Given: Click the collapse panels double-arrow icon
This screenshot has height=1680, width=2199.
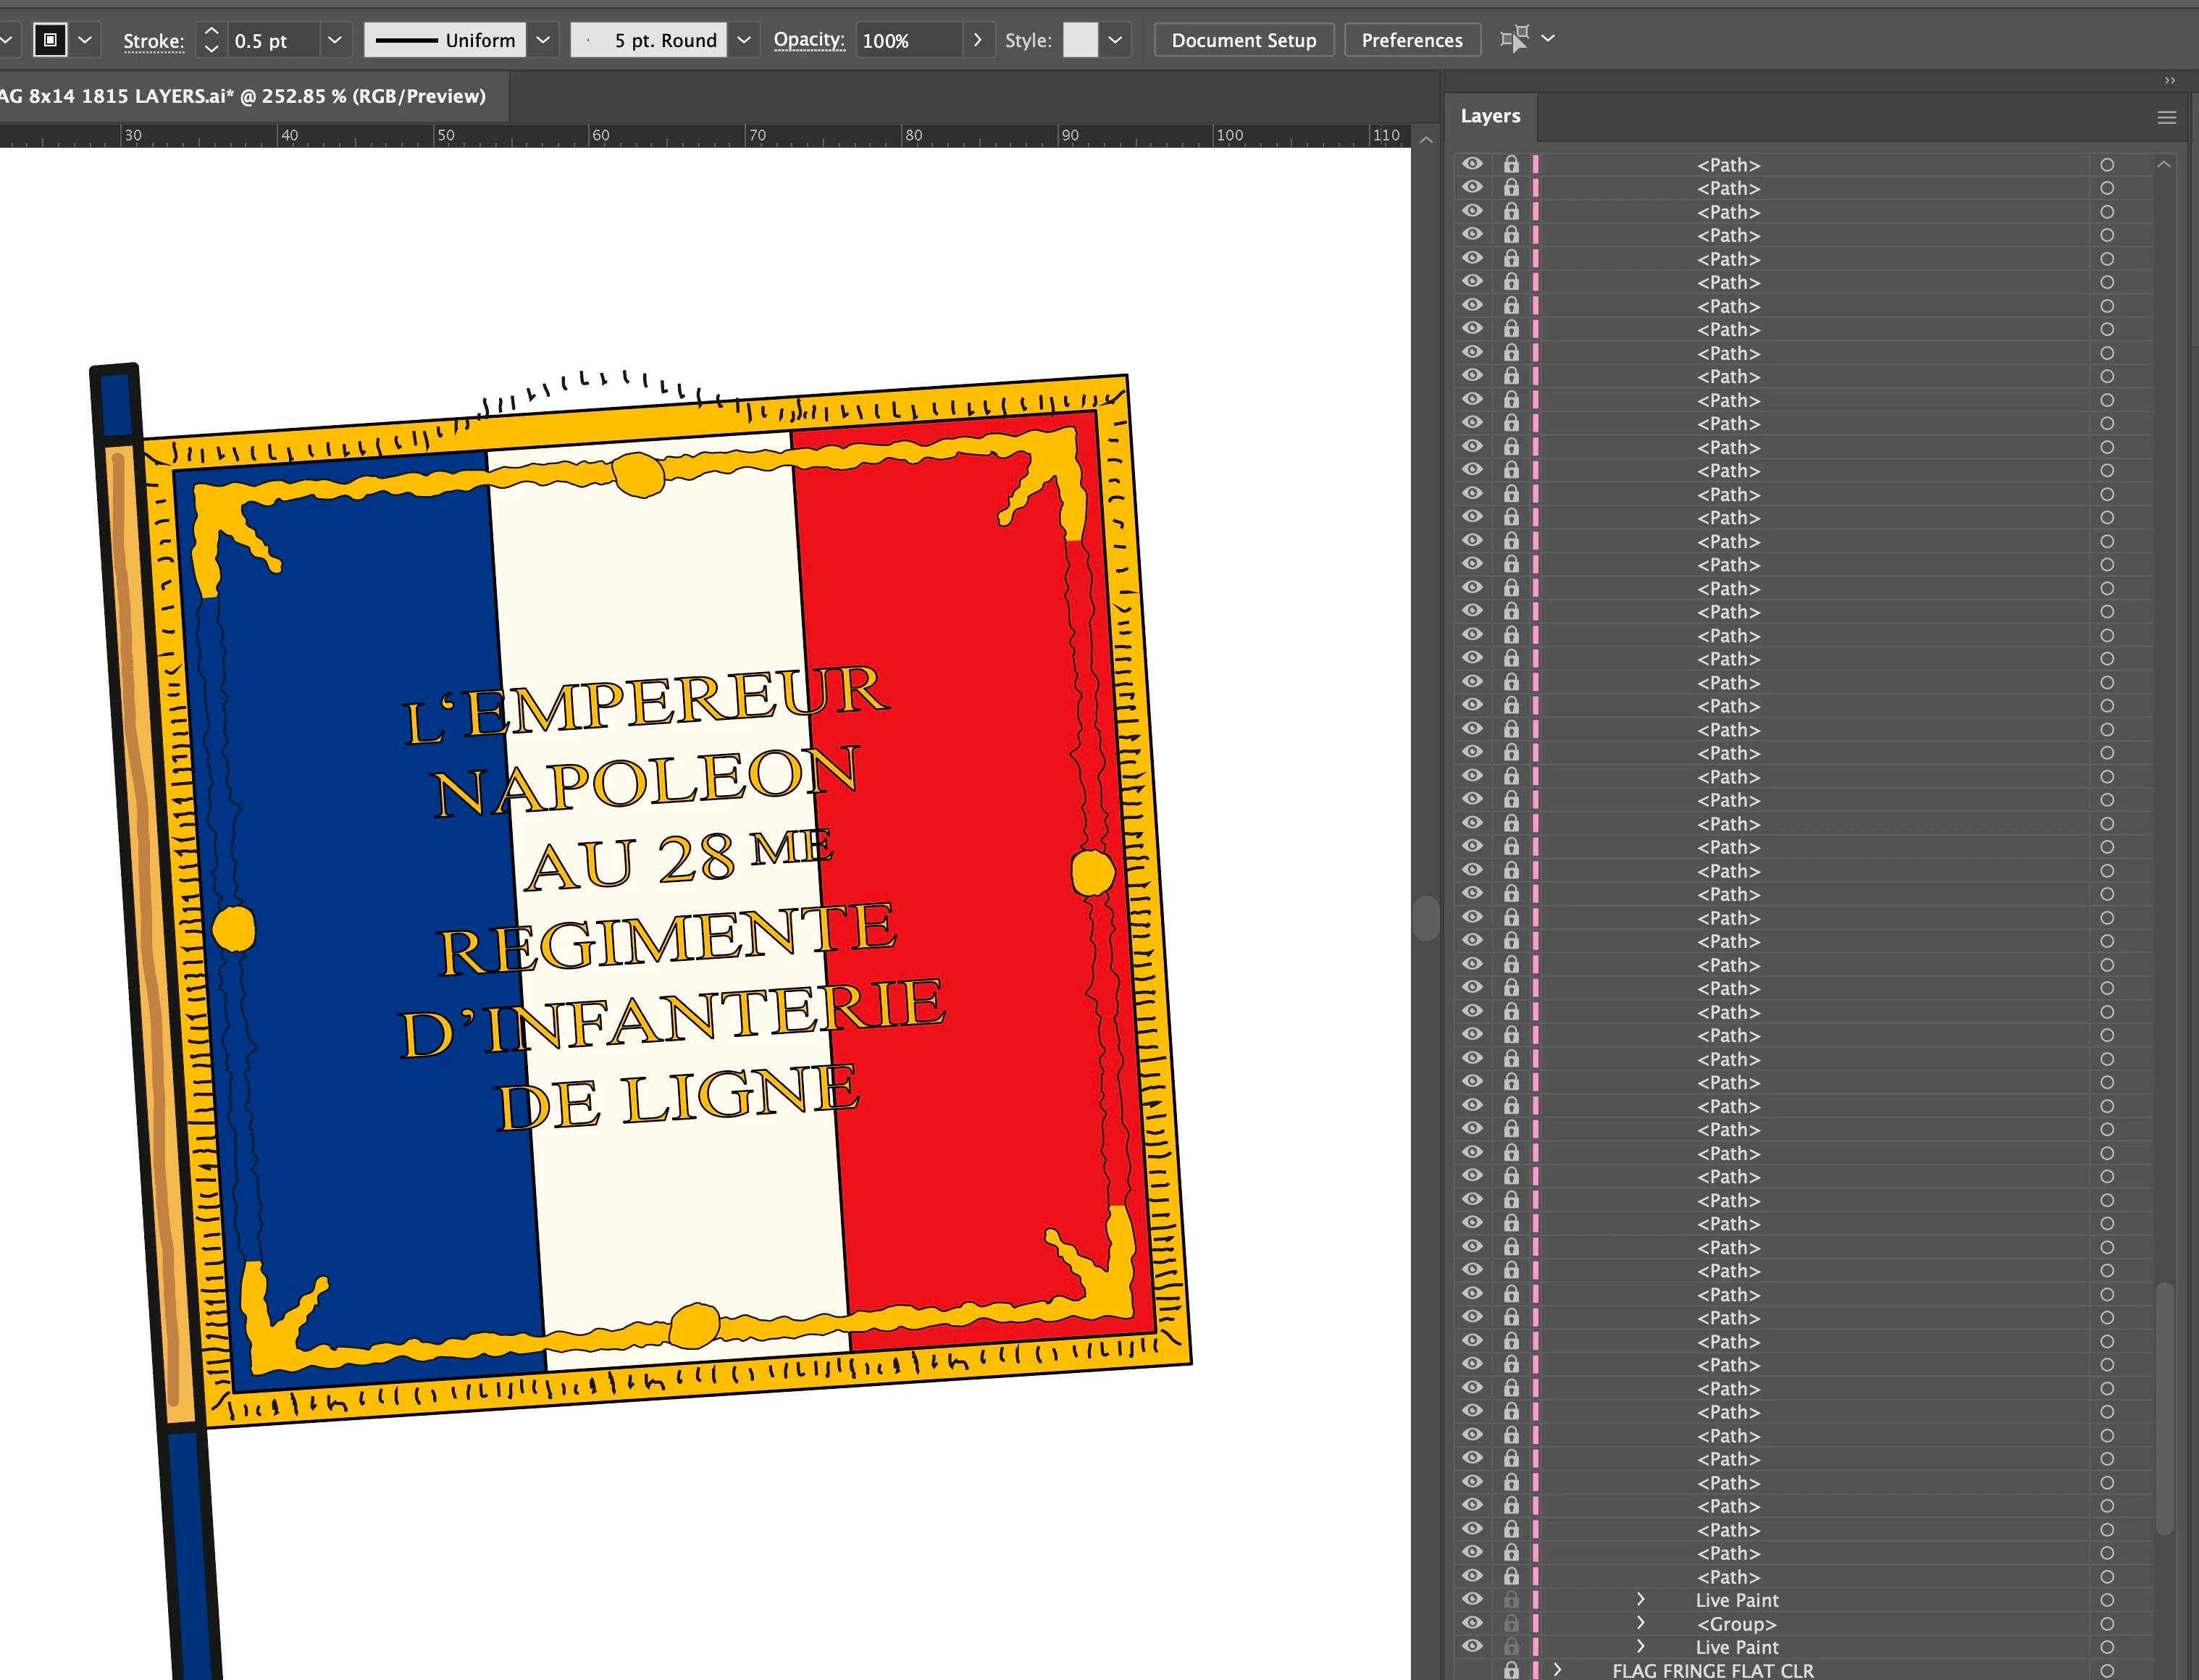Looking at the screenshot, I should tap(2169, 80).
